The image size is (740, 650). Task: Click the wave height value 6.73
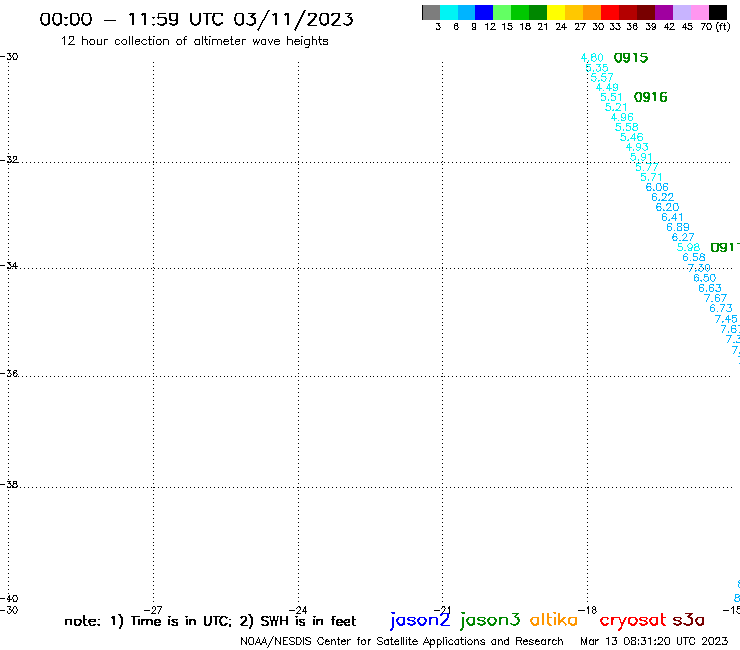(x=721, y=308)
